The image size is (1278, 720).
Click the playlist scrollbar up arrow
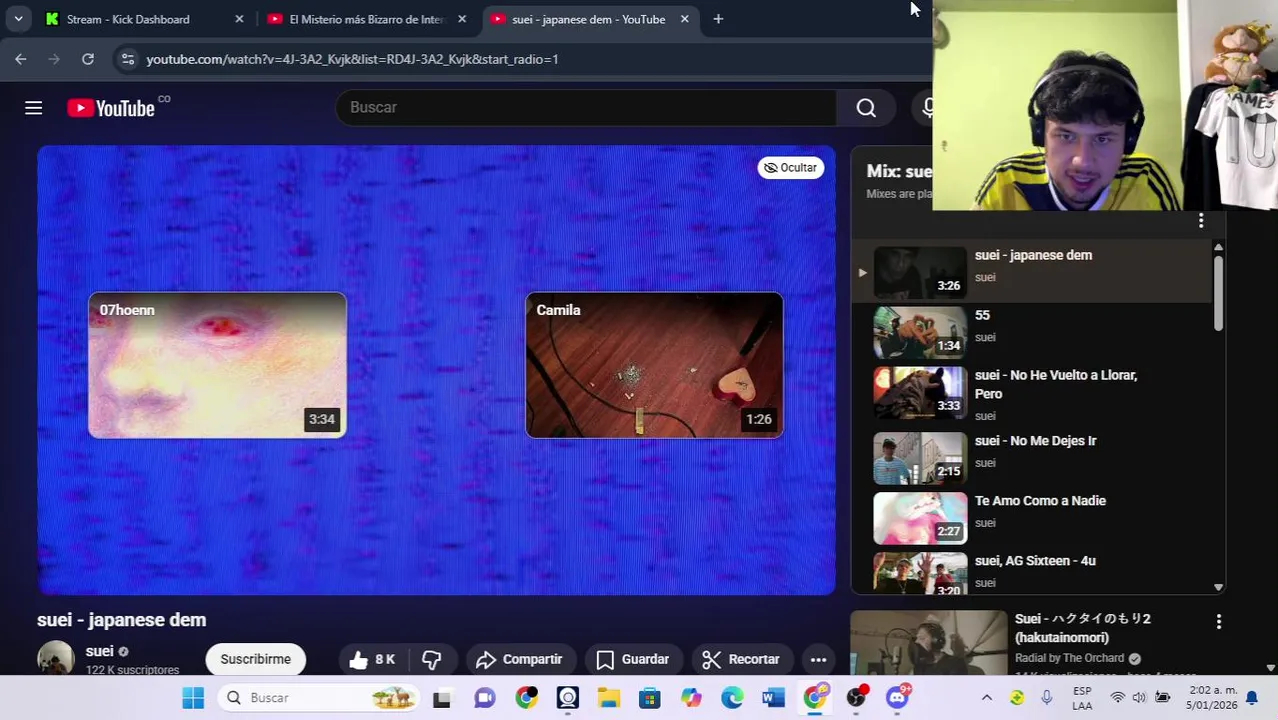(1218, 247)
